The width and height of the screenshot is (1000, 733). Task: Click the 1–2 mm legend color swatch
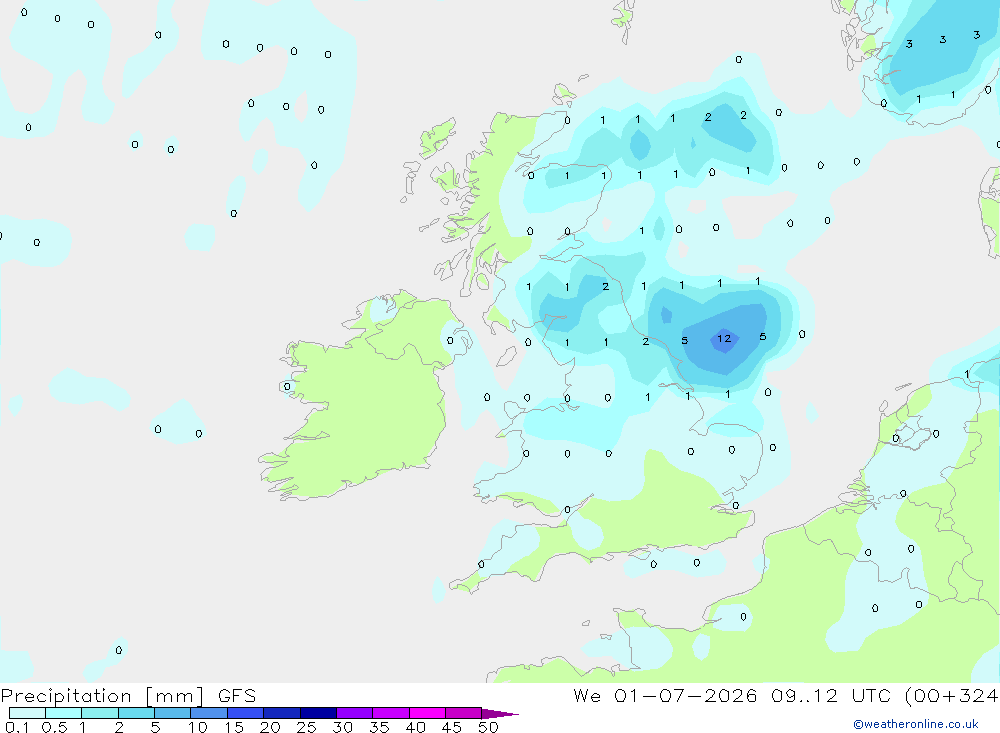(x=99, y=713)
